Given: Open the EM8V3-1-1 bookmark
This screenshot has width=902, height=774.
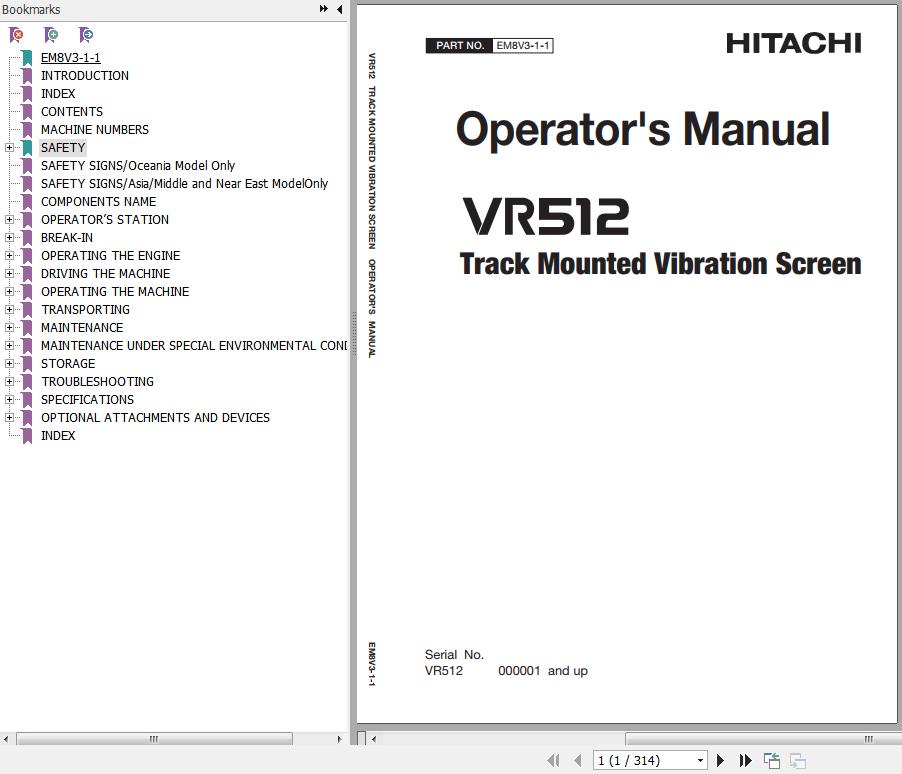Looking at the screenshot, I should click(x=70, y=58).
